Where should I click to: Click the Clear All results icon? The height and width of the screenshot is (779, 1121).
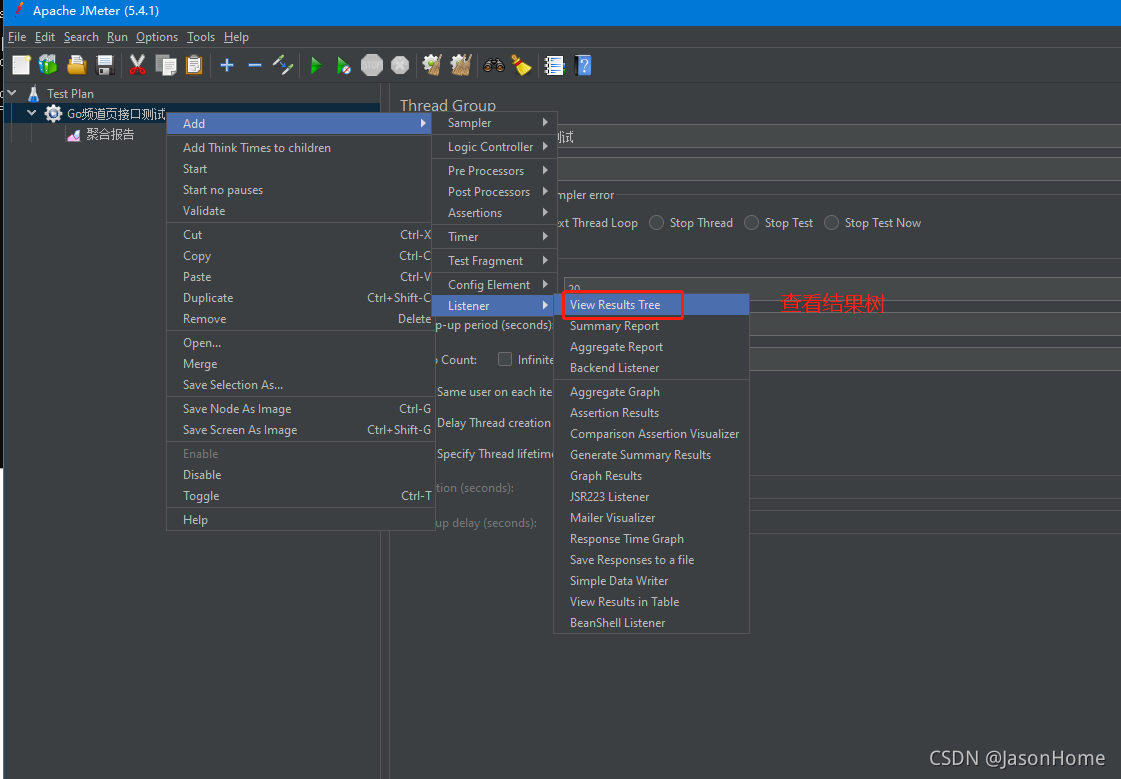click(x=460, y=65)
